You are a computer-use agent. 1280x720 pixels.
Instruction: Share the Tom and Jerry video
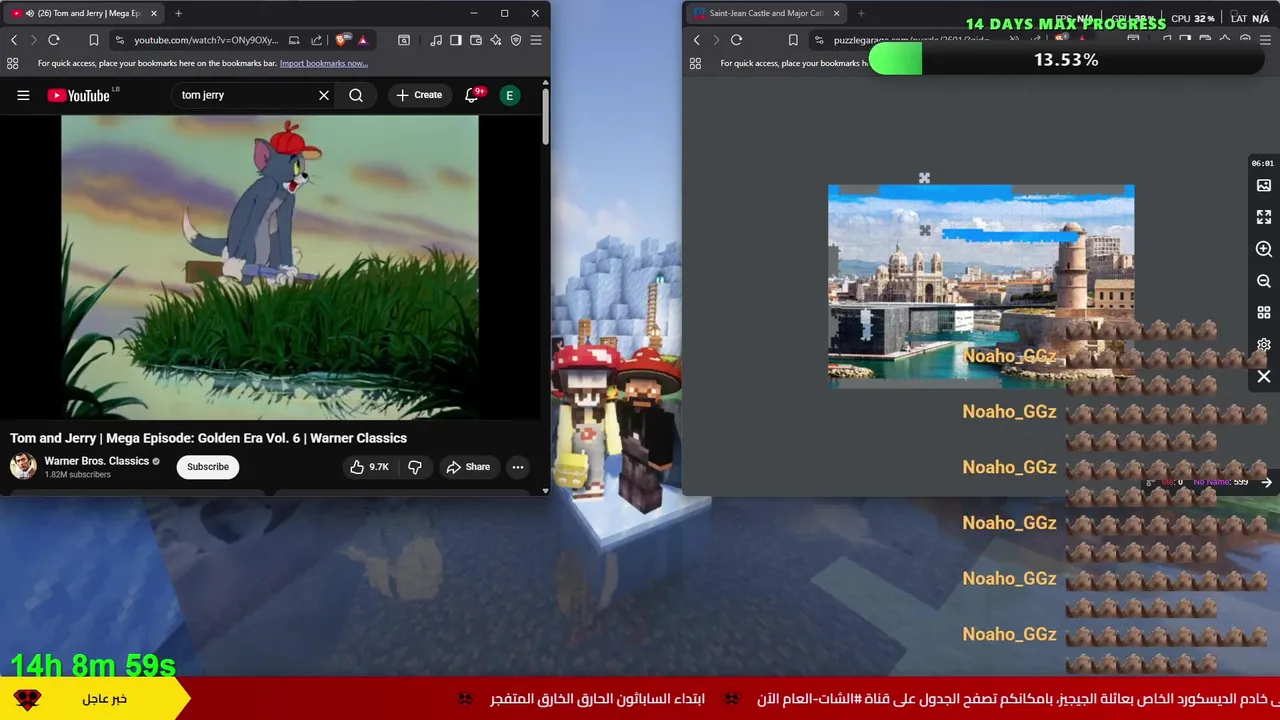pyautogui.click(x=468, y=467)
